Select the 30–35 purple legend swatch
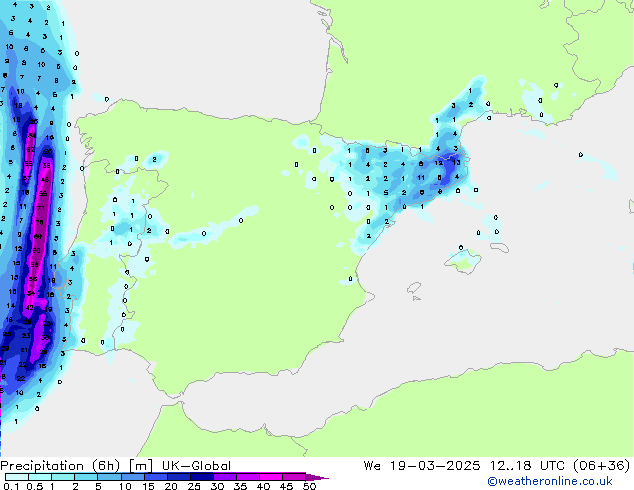634x490 pixels. (x=225, y=477)
